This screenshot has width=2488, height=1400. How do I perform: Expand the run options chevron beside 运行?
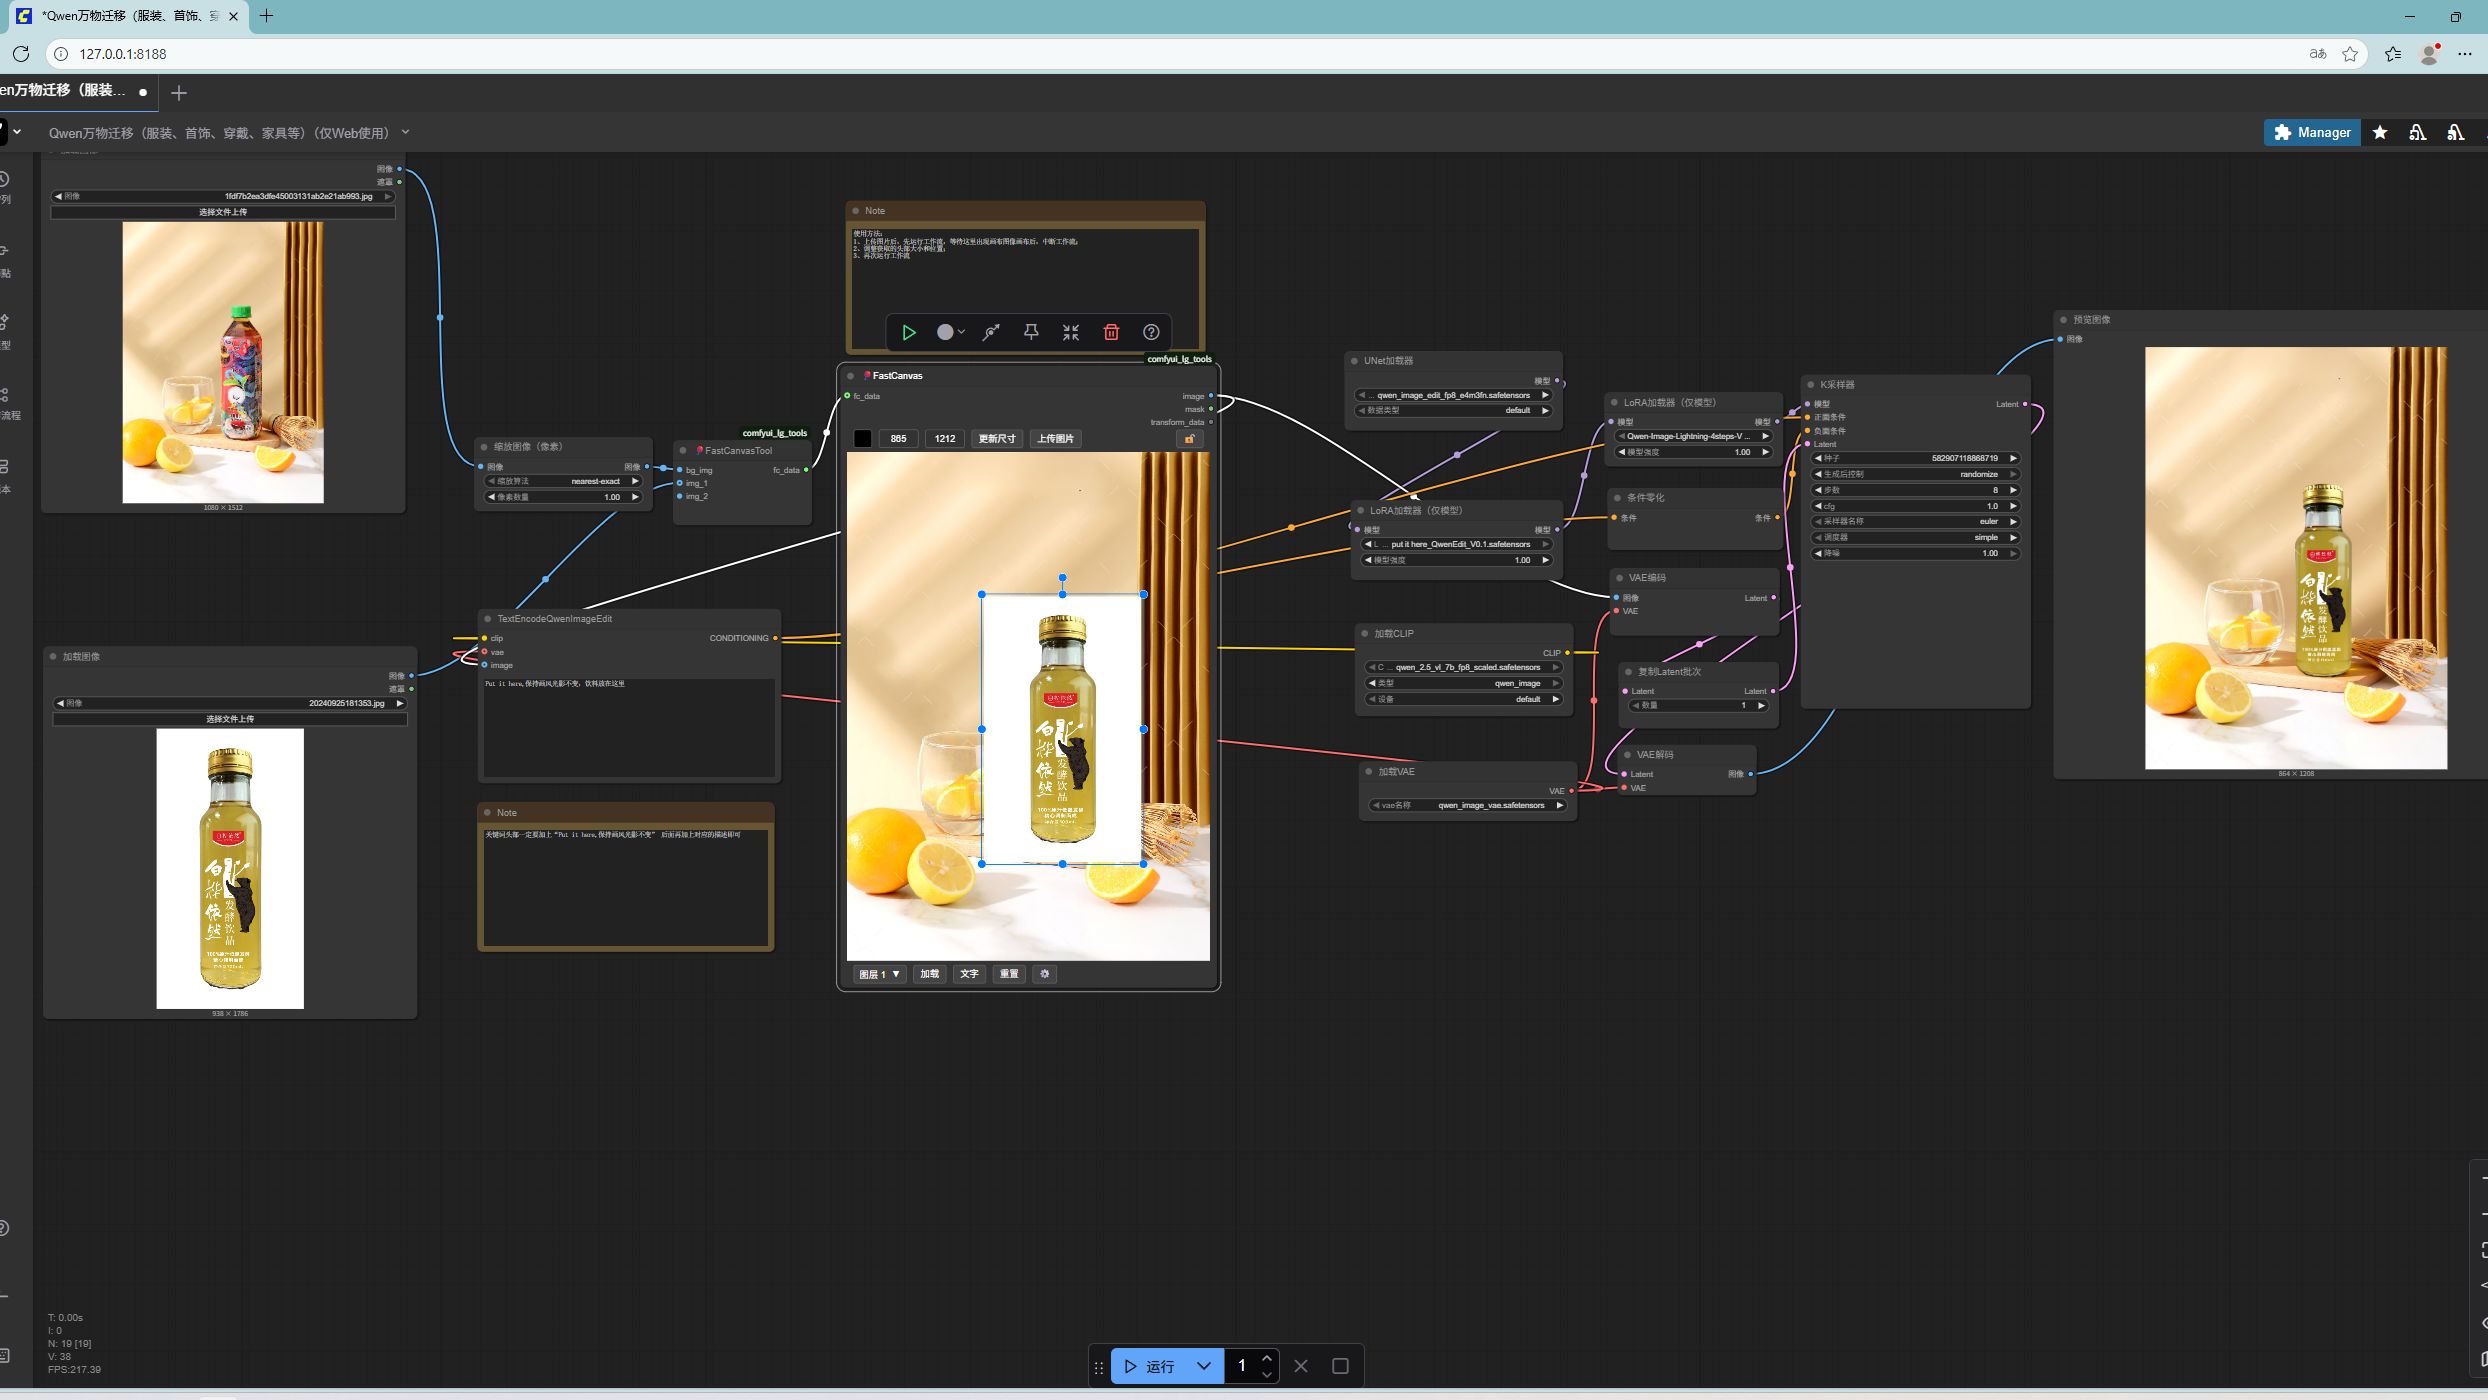click(x=1204, y=1366)
